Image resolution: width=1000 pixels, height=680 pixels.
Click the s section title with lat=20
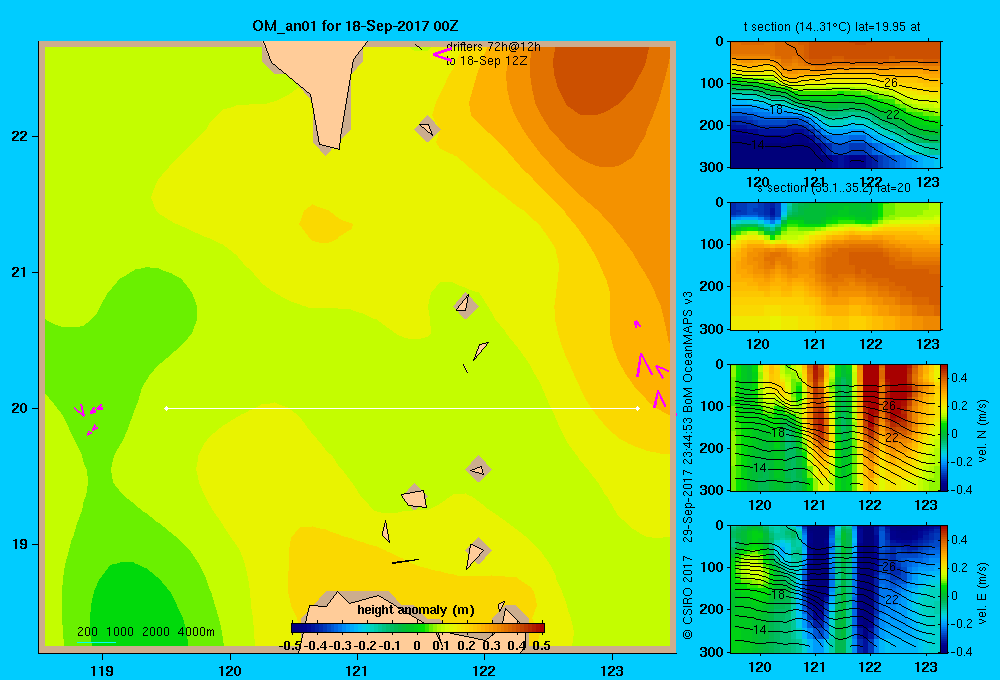834,188
